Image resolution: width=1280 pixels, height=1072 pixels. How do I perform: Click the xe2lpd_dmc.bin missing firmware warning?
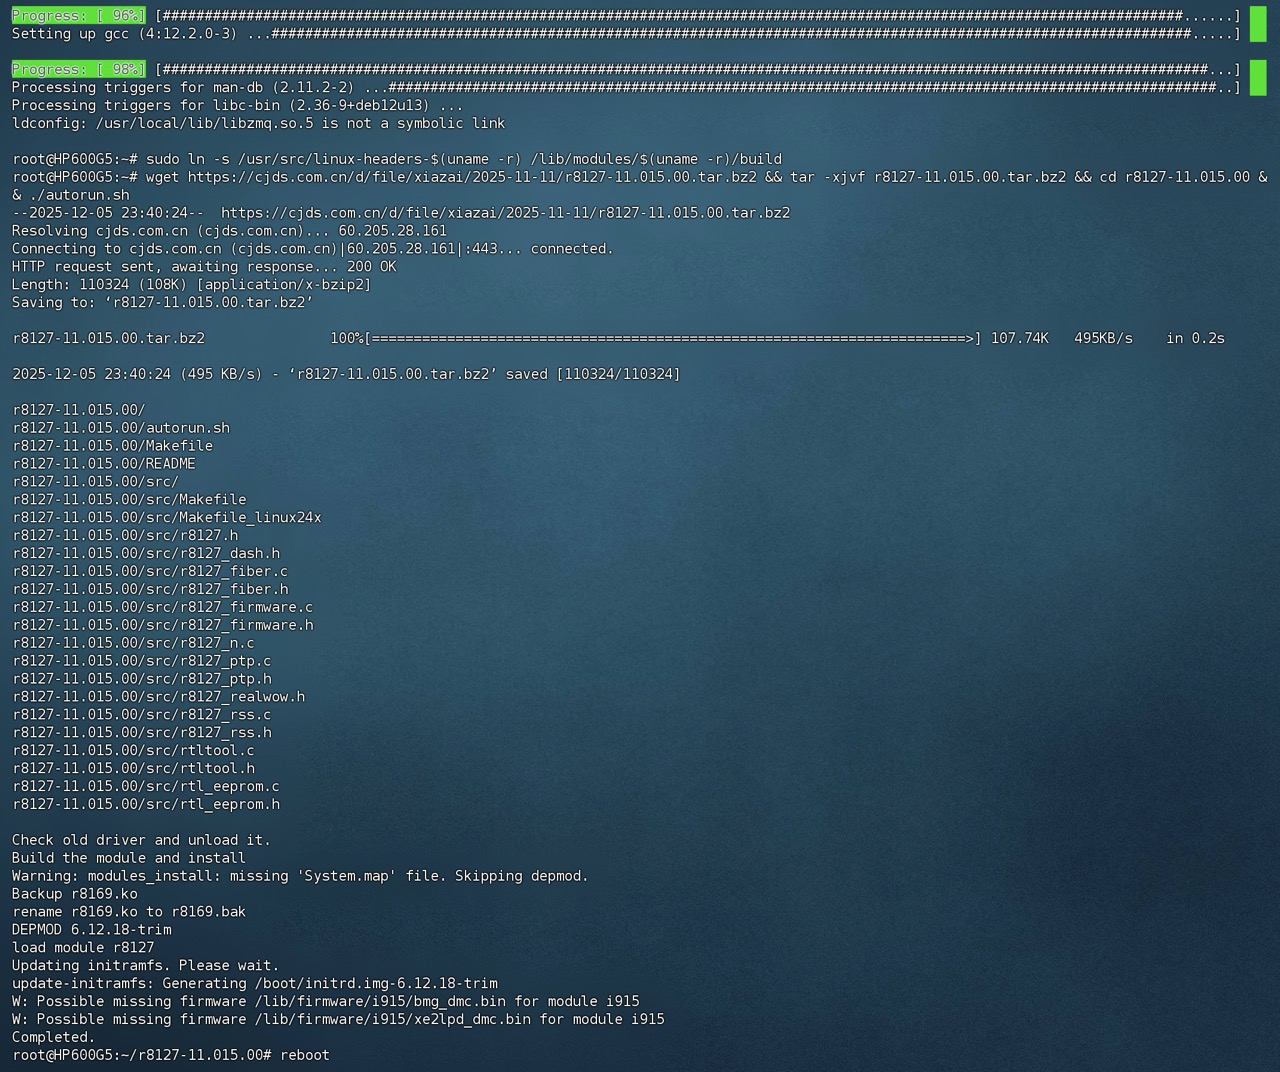[339, 1020]
